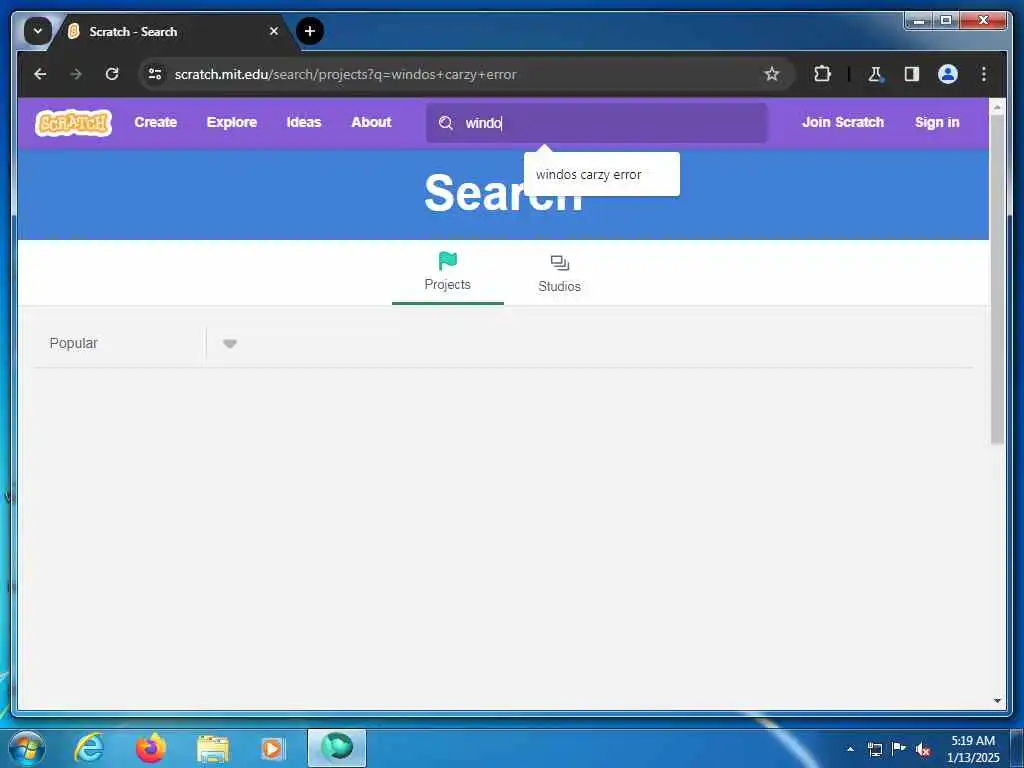Viewport: 1024px width, 768px height.
Task: Expand the sort dropdown arrow
Action: (x=229, y=344)
